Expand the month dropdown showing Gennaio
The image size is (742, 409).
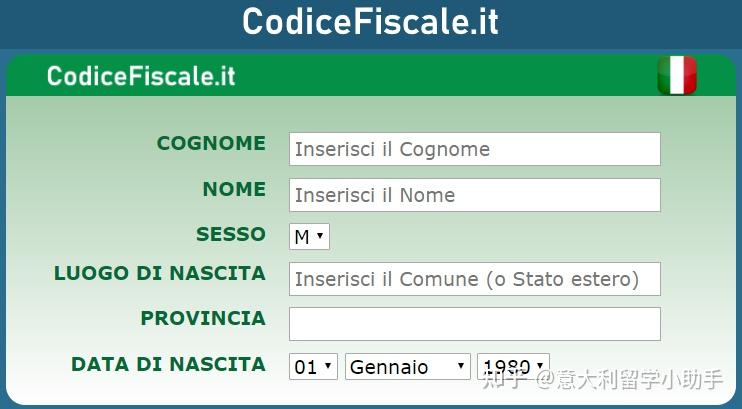[407, 367]
